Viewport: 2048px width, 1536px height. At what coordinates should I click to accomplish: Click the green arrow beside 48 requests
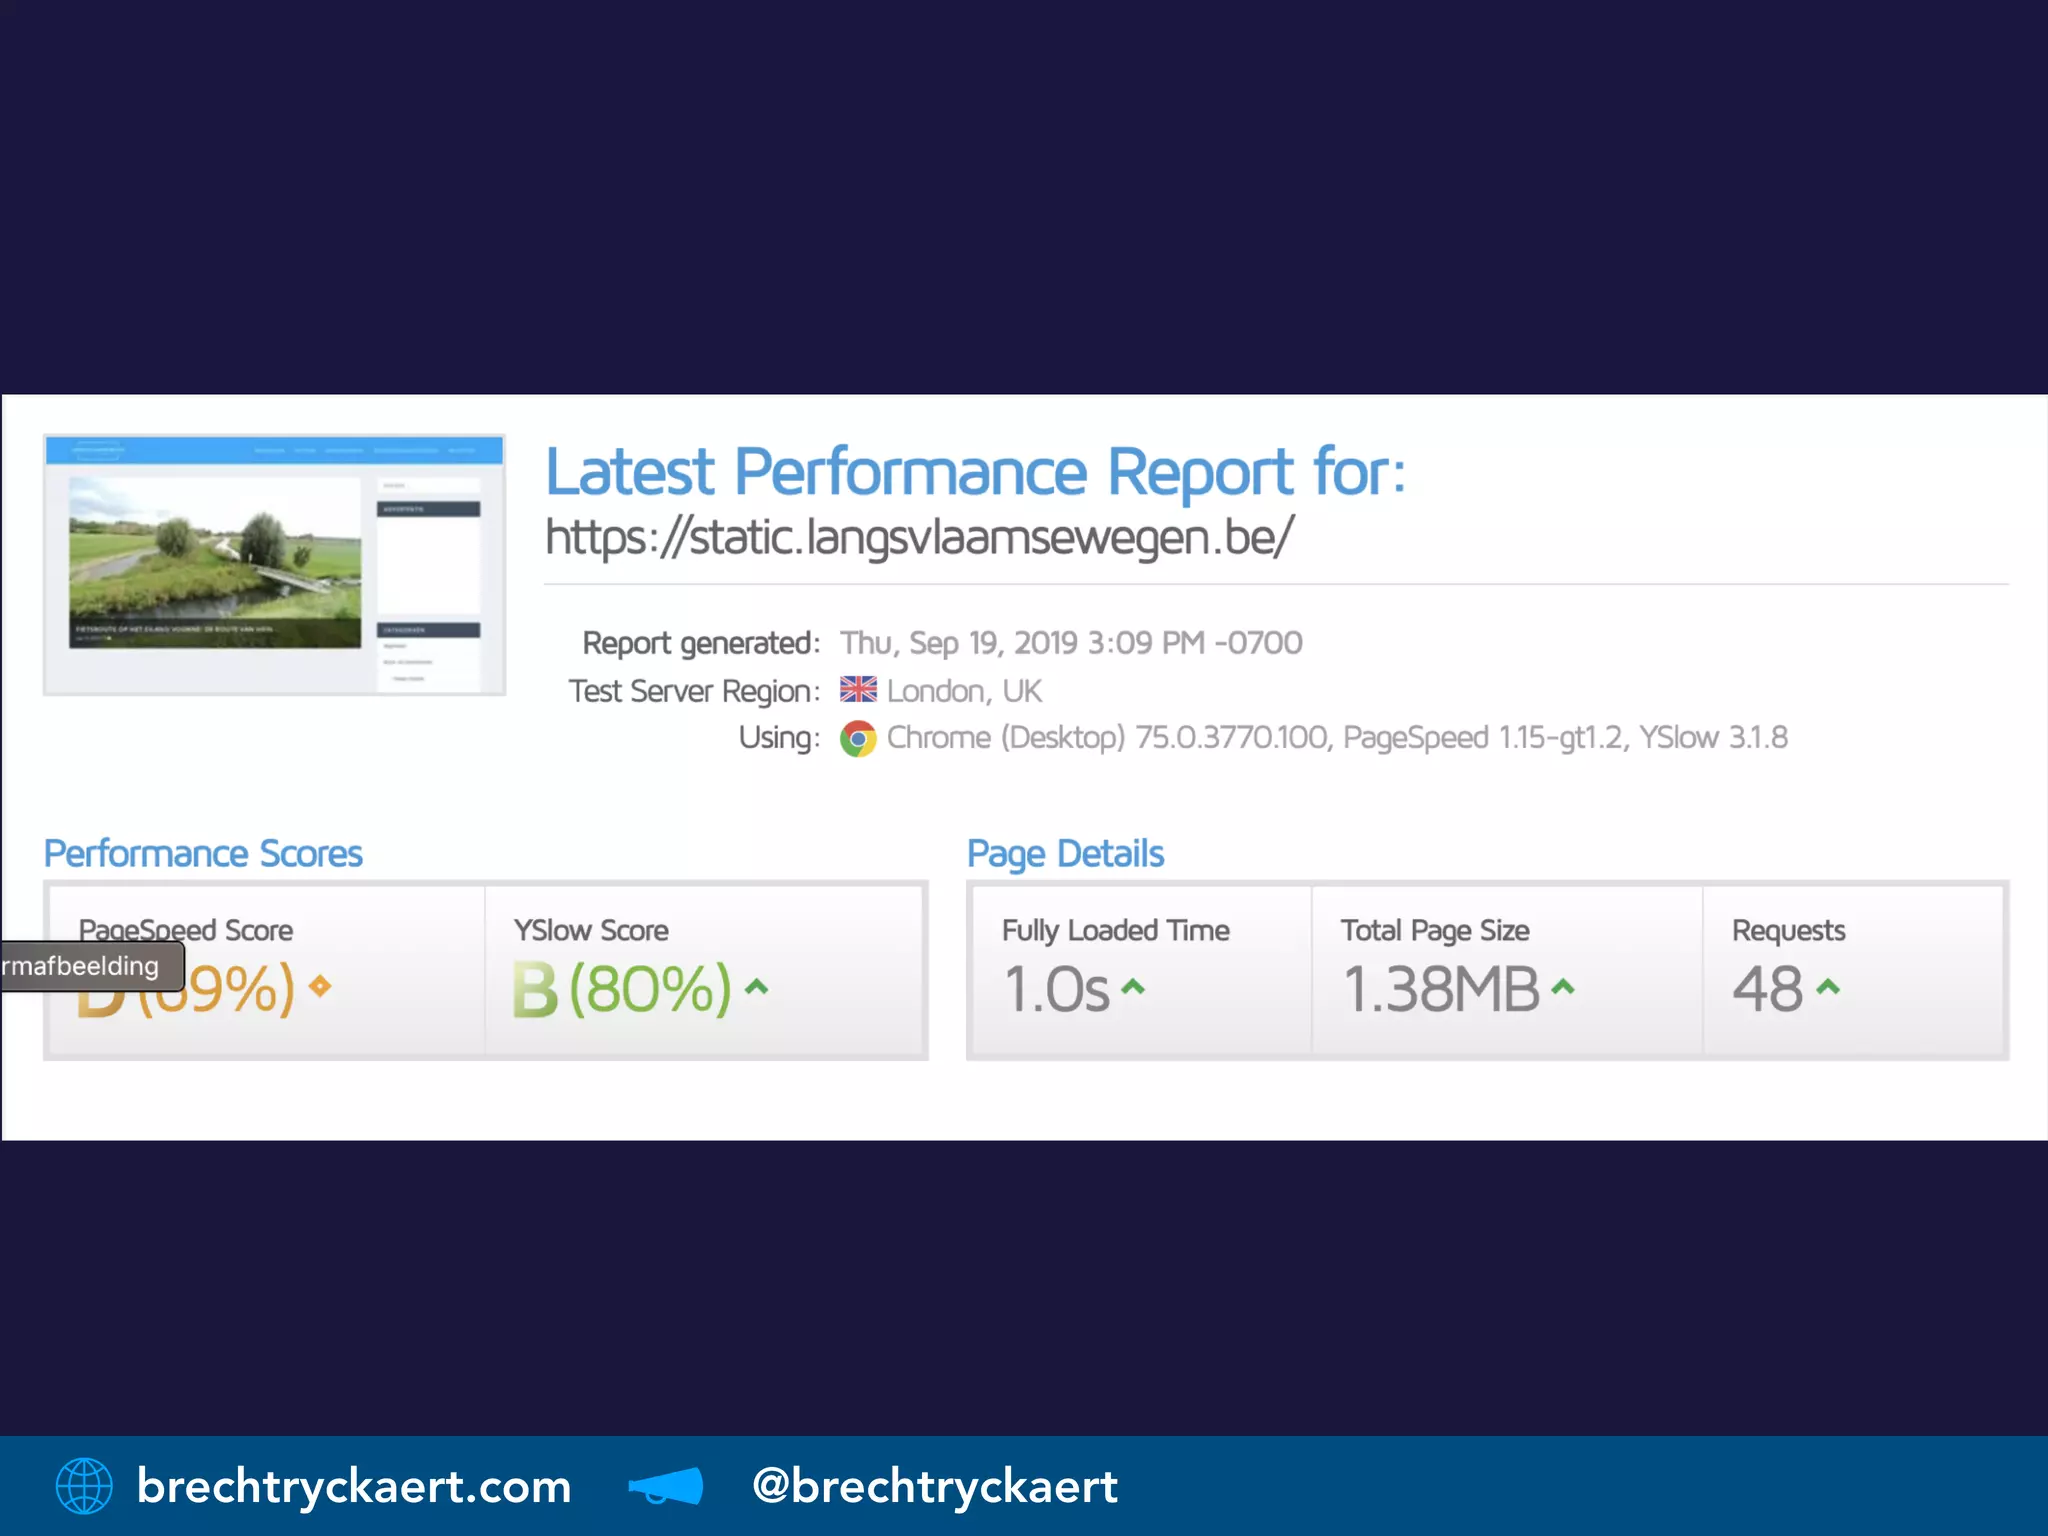tap(1828, 987)
